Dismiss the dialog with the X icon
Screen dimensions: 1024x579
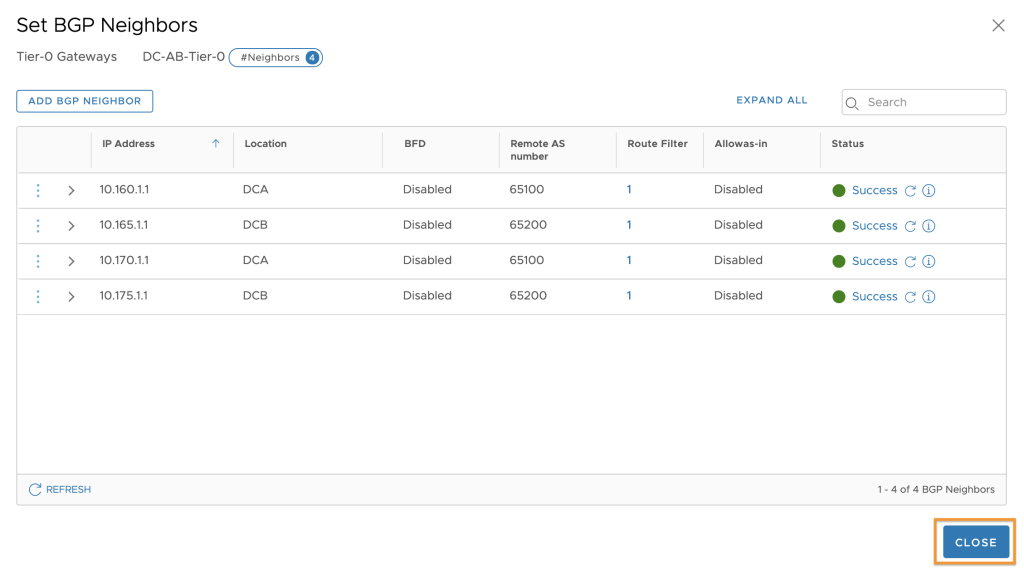tap(999, 25)
